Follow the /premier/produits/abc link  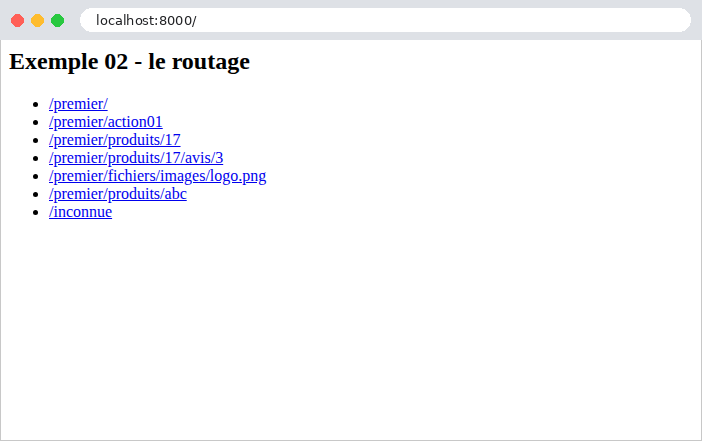118,194
